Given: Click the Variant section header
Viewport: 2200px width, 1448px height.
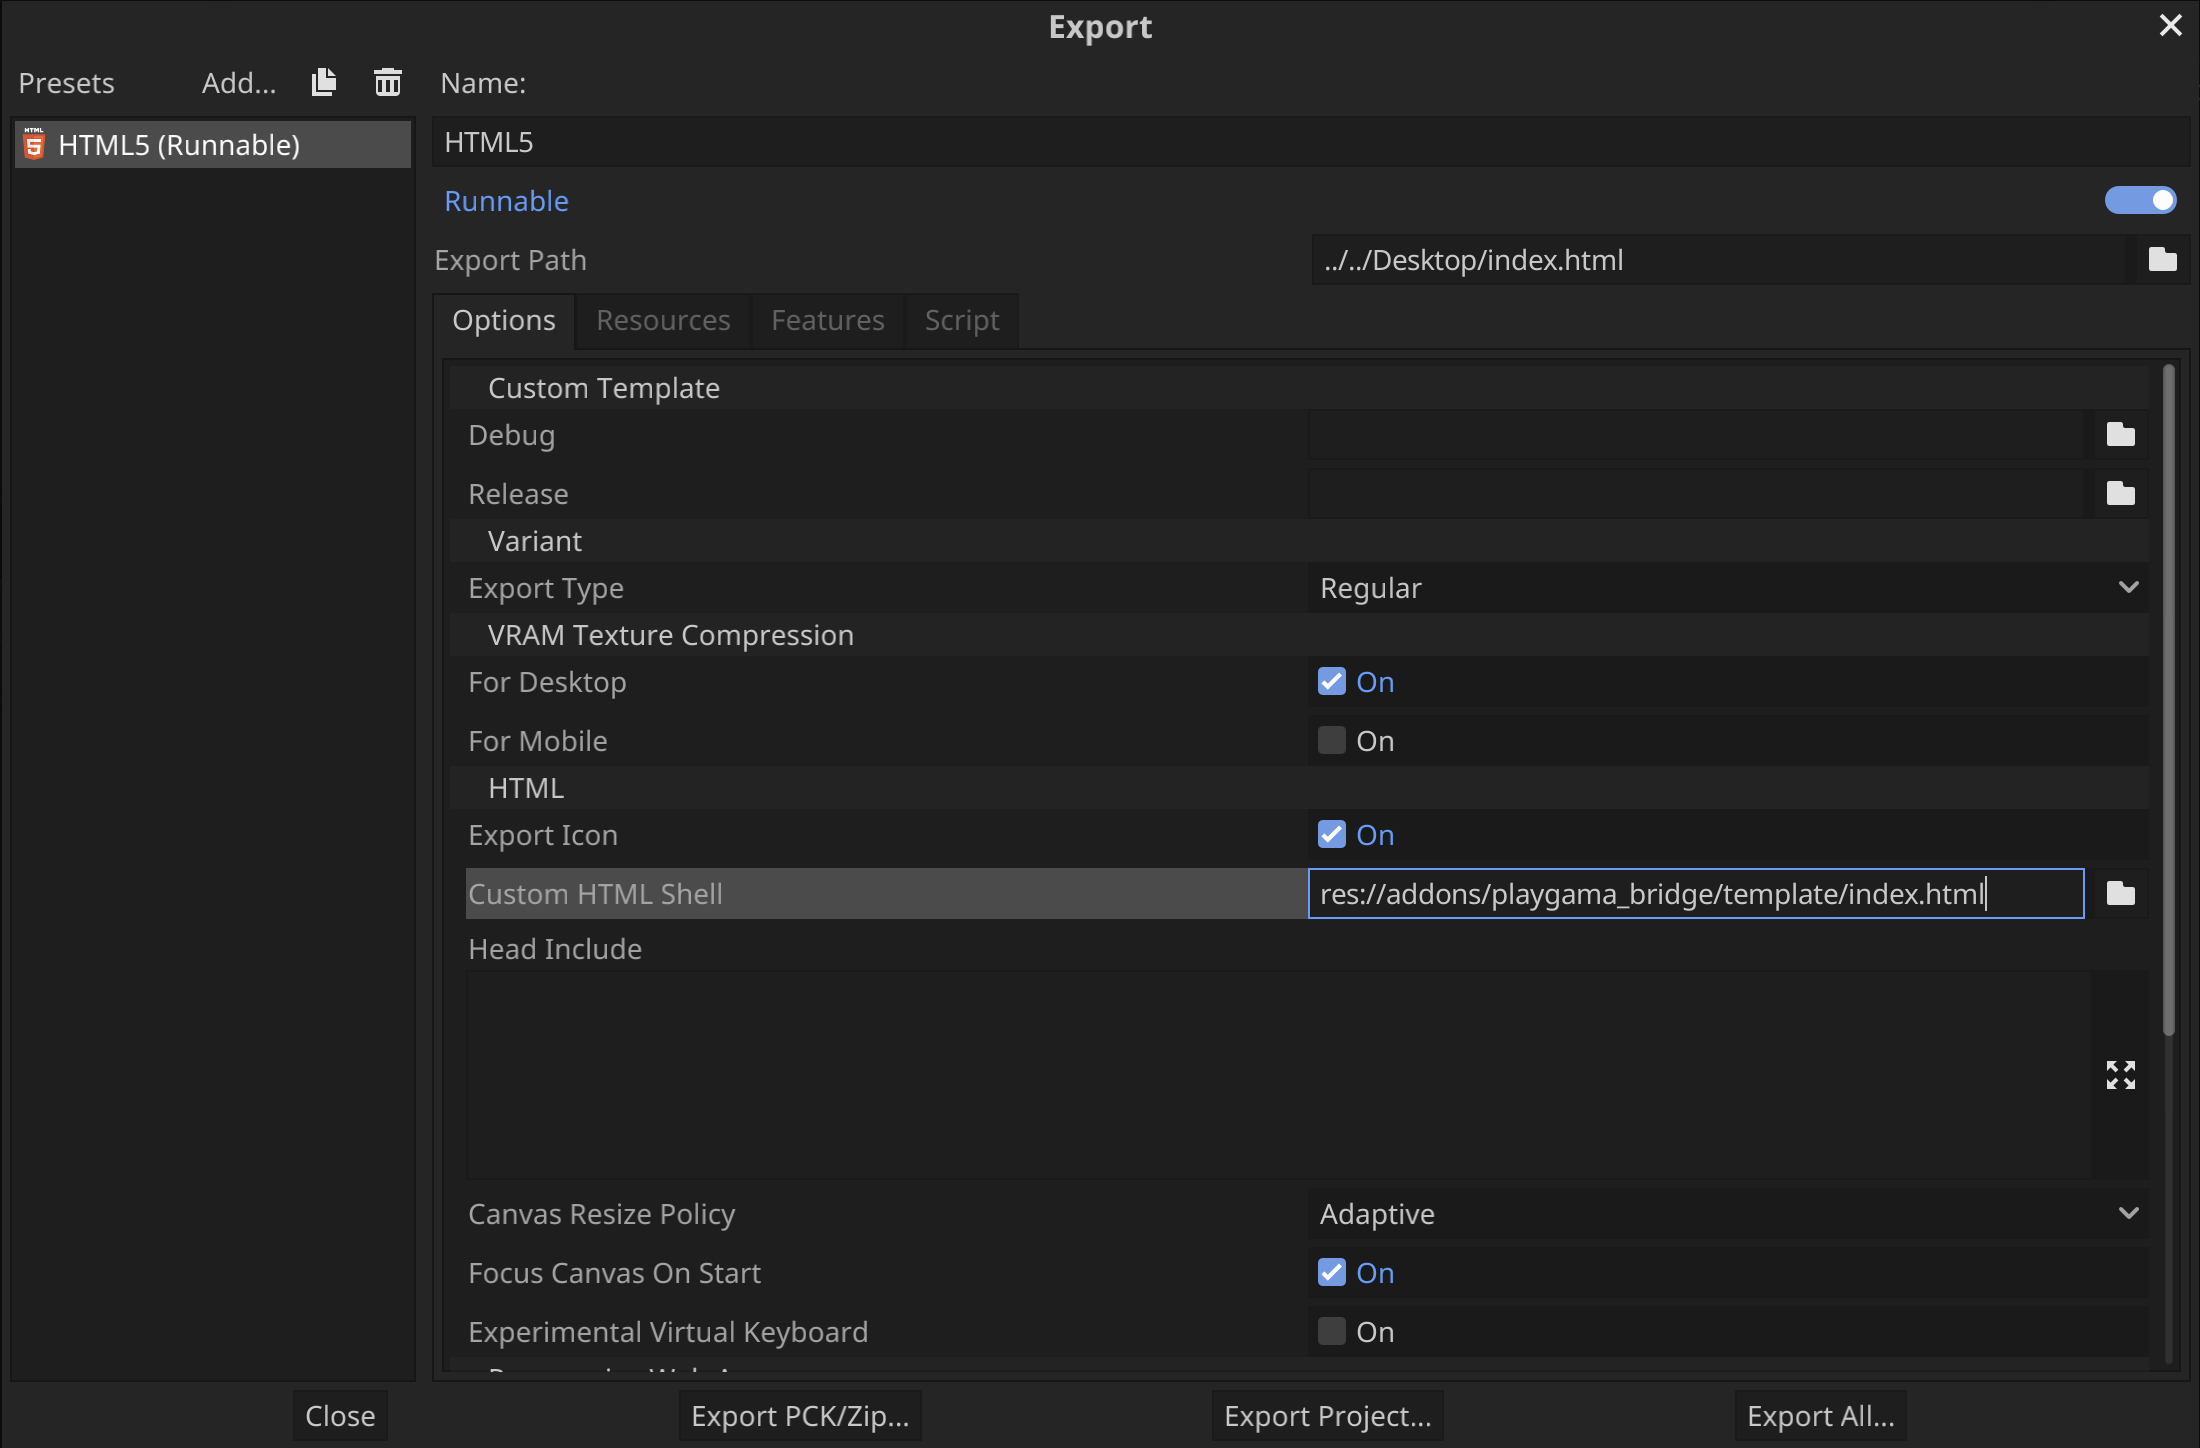Looking at the screenshot, I should [x=1299, y=541].
